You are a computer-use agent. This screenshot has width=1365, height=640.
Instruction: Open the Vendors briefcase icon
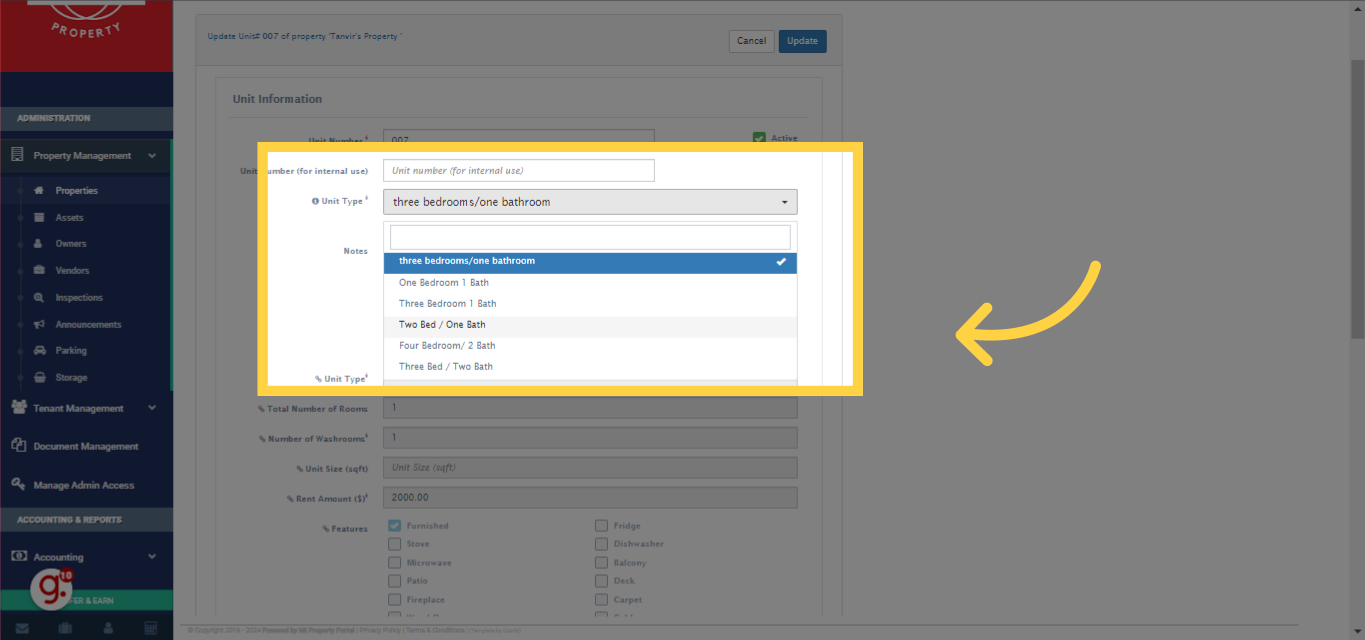[x=39, y=270]
